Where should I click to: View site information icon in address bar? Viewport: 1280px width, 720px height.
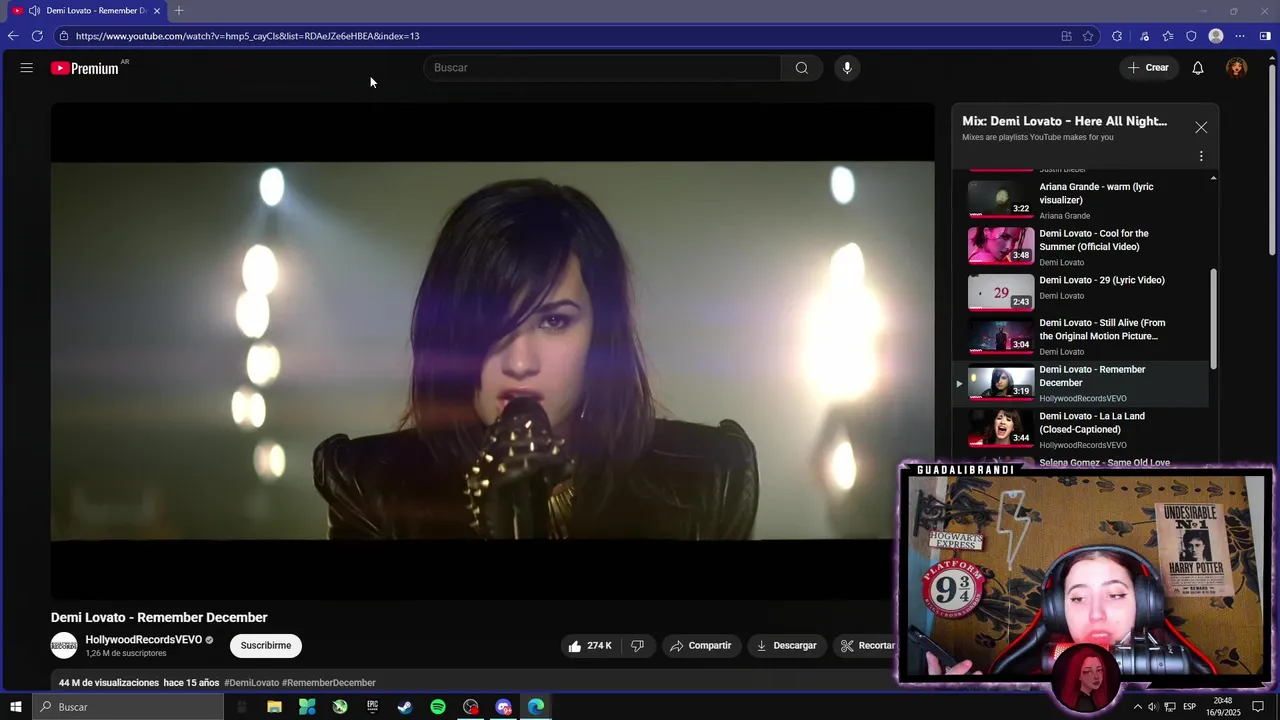point(64,36)
